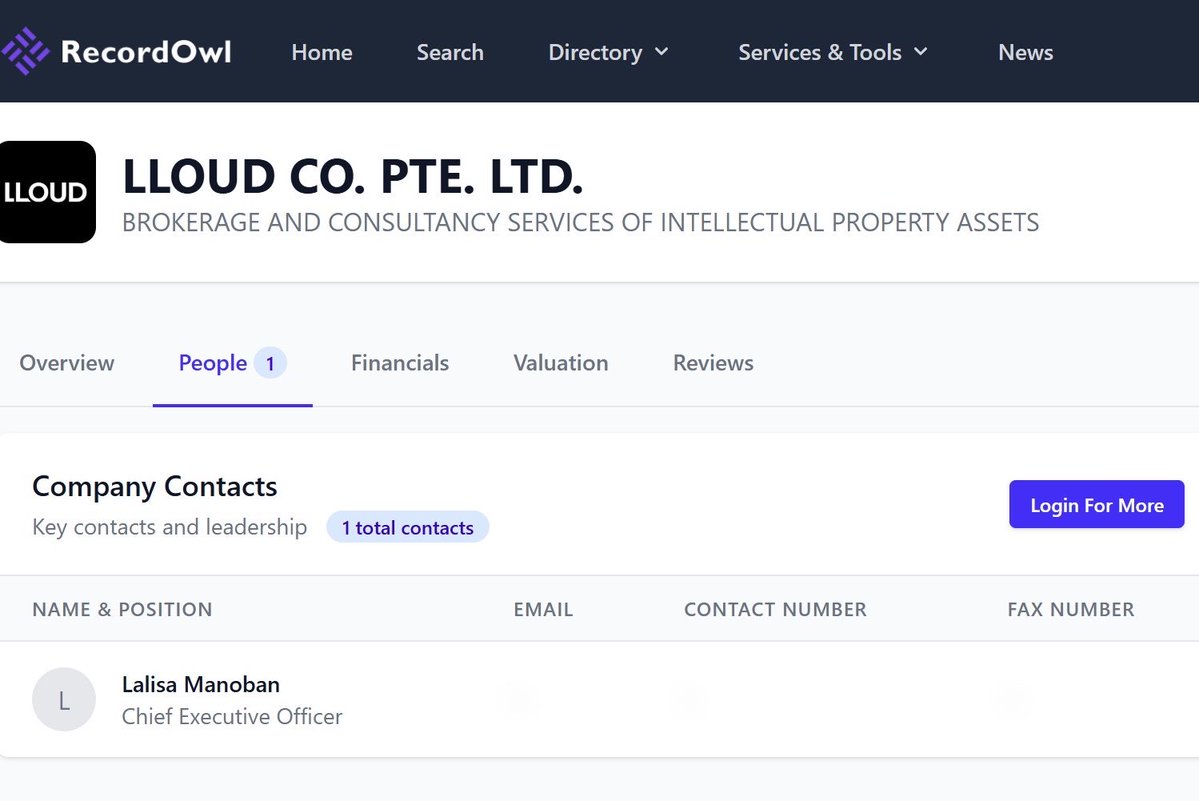Click the L avatar for Lalisa Manoban
This screenshot has width=1199, height=801.
tap(64, 699)
